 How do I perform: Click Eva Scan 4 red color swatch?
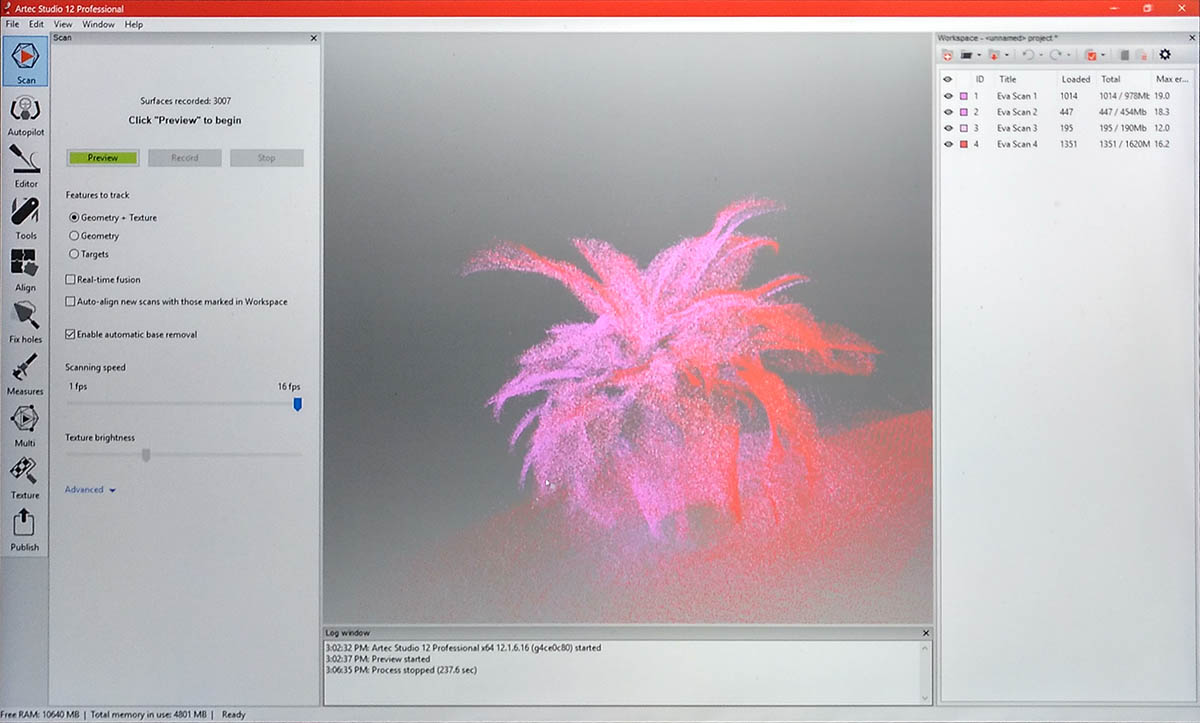[963, 144]
